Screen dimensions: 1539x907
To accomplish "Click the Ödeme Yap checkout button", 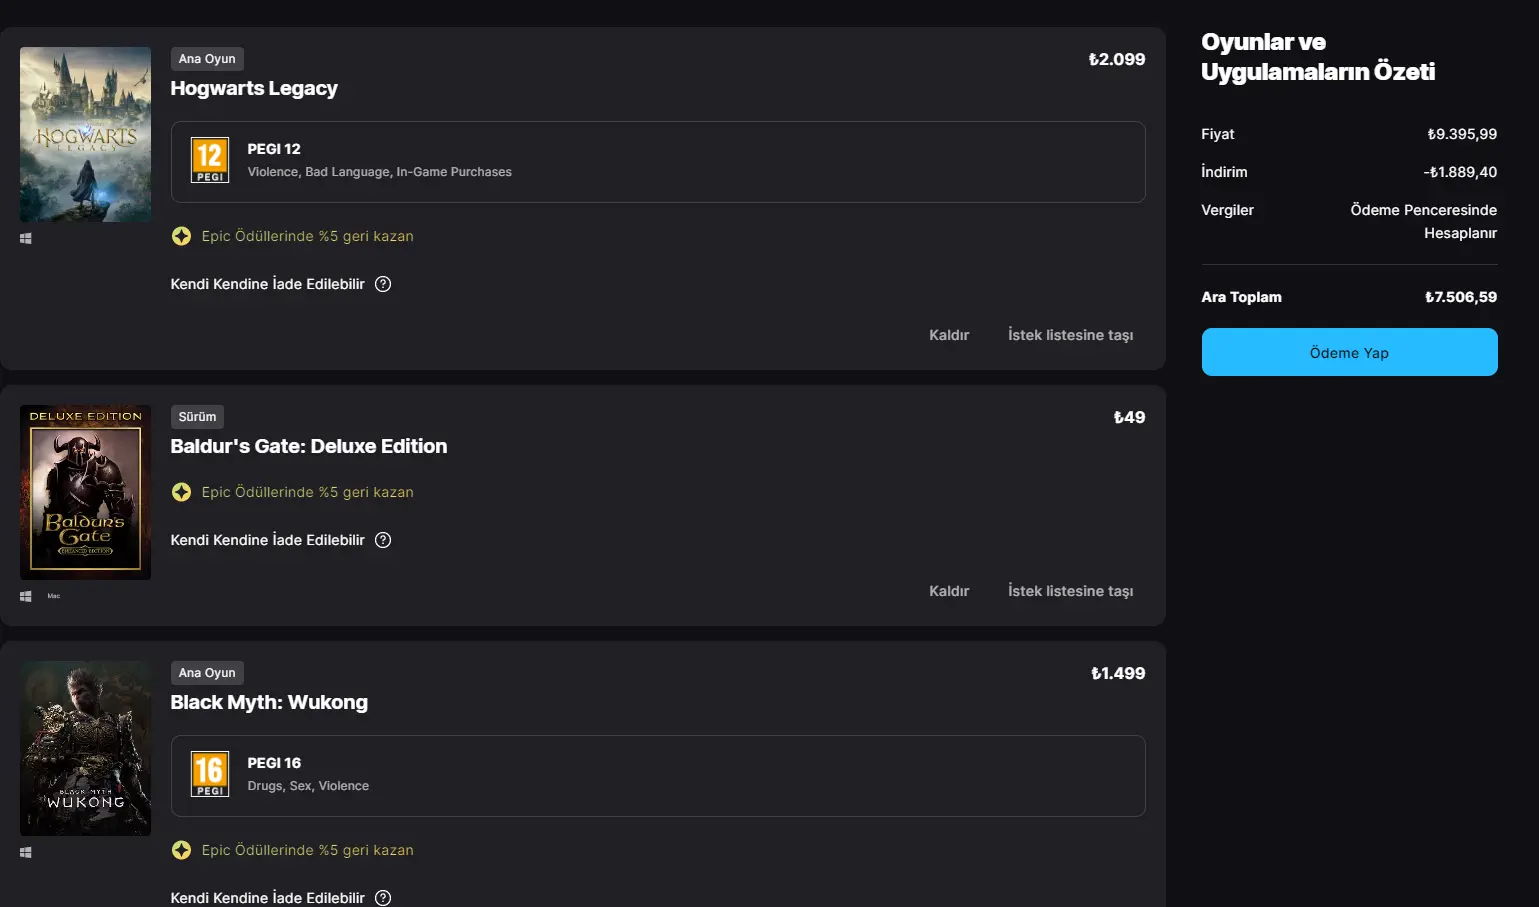I will tap(1349, 352).
